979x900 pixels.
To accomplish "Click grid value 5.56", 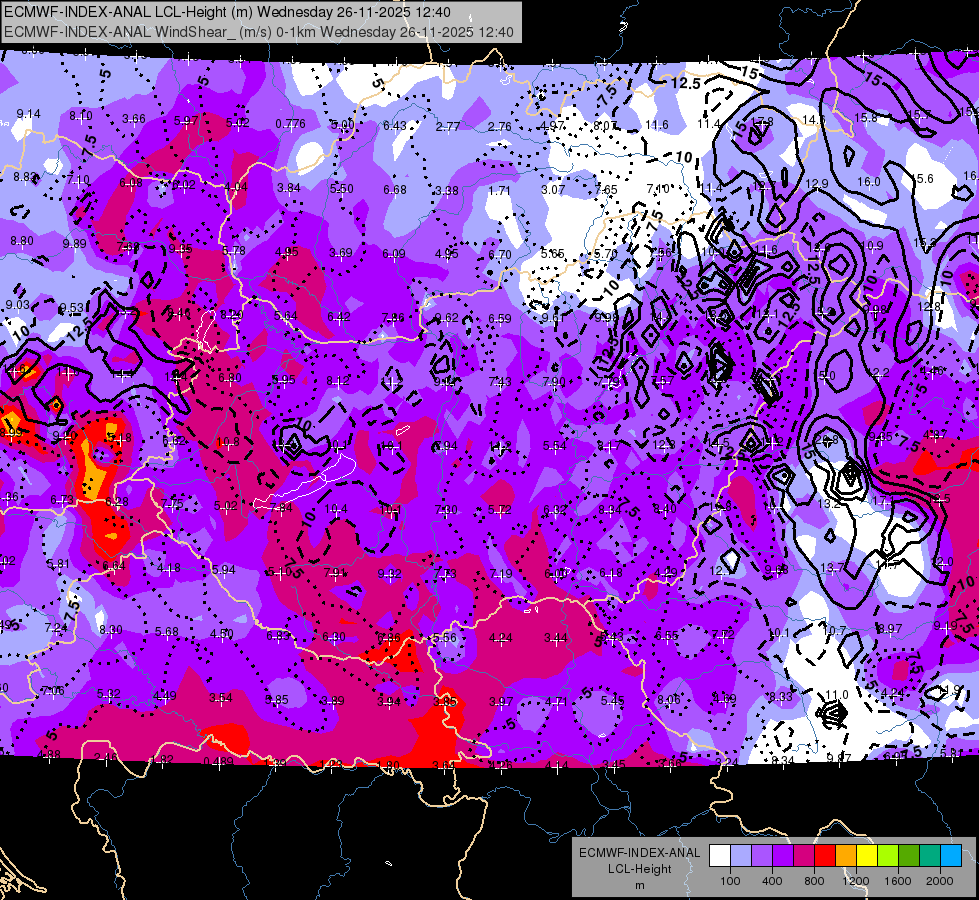I will 445,638.
